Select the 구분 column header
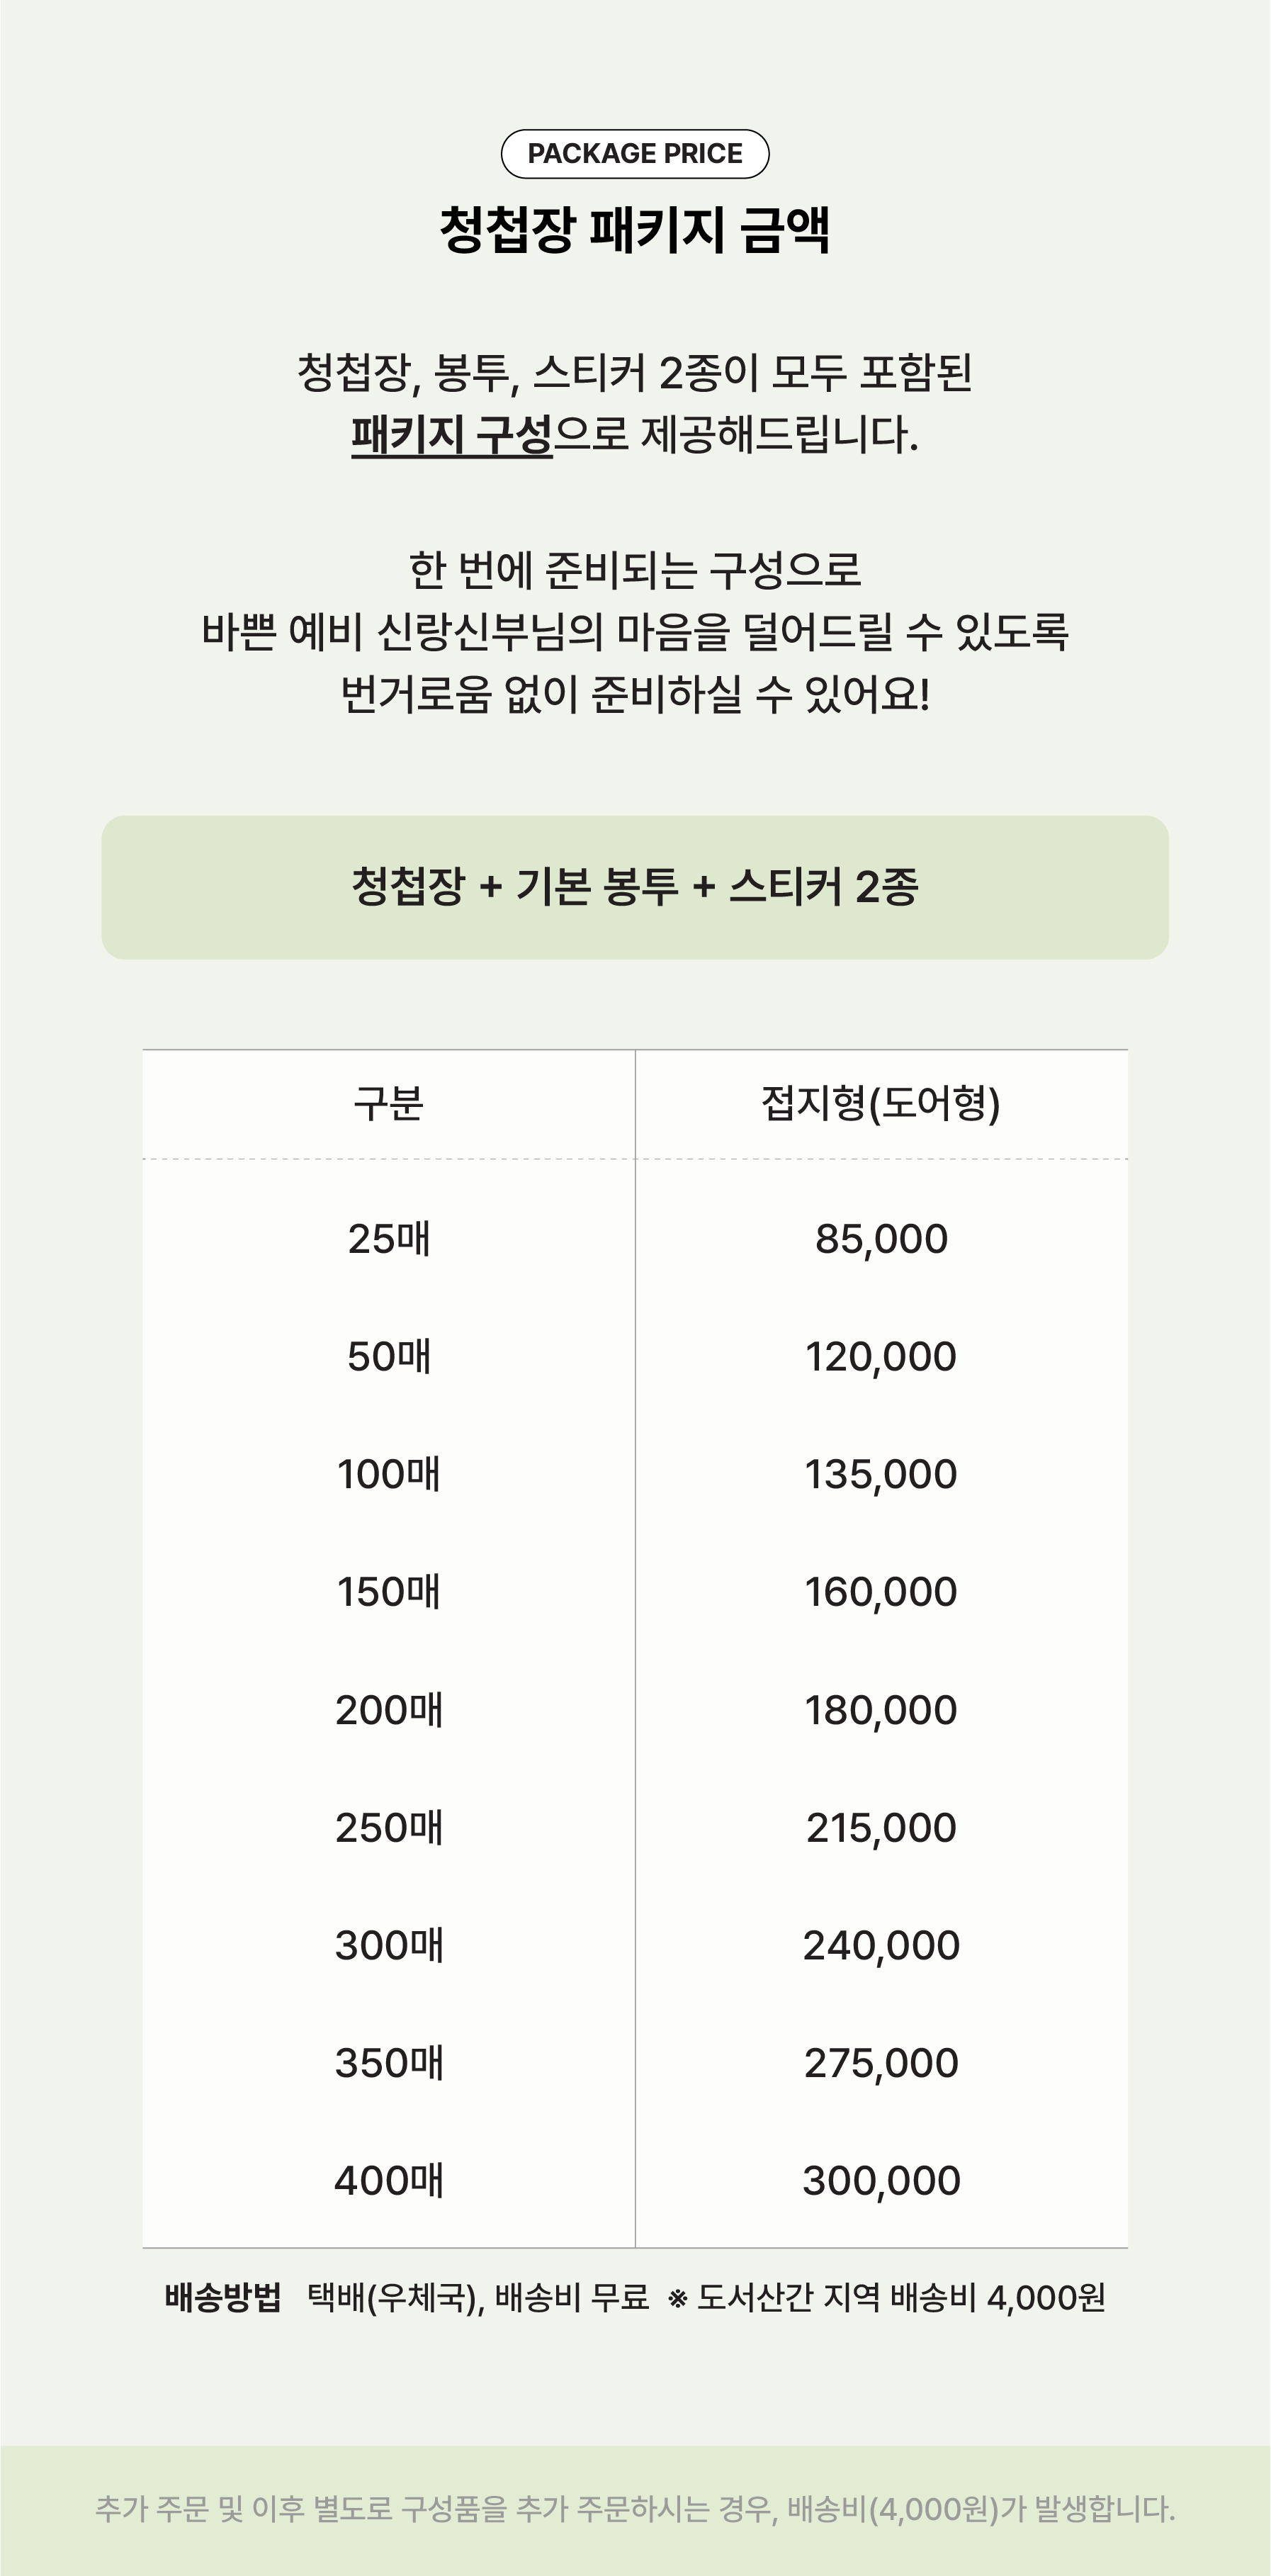The image size is (1271, 2576). [x=389, y=1104]
